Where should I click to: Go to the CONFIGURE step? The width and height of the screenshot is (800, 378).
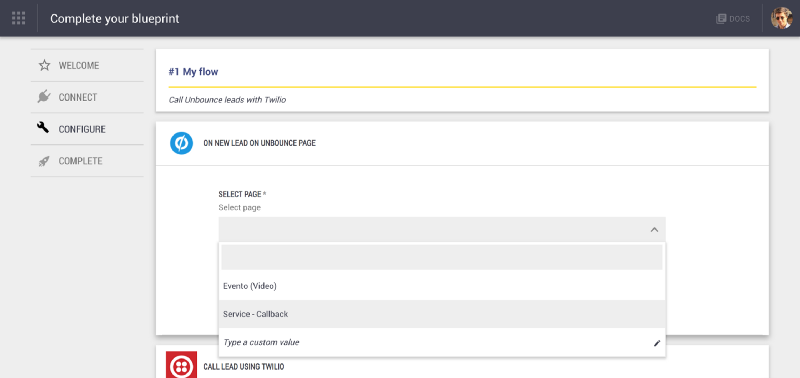(87, 129)
